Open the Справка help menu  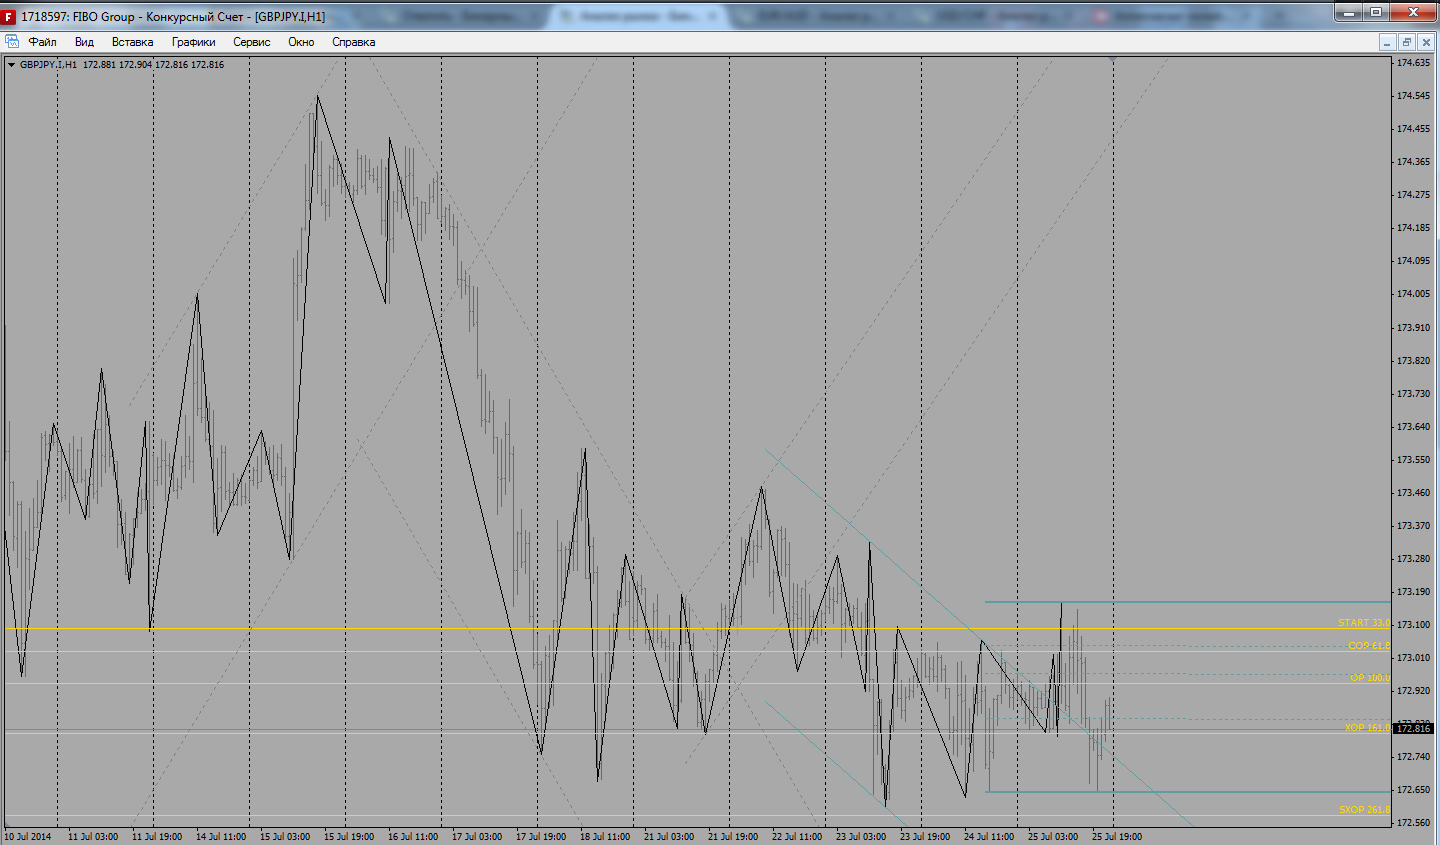point(353,42)
